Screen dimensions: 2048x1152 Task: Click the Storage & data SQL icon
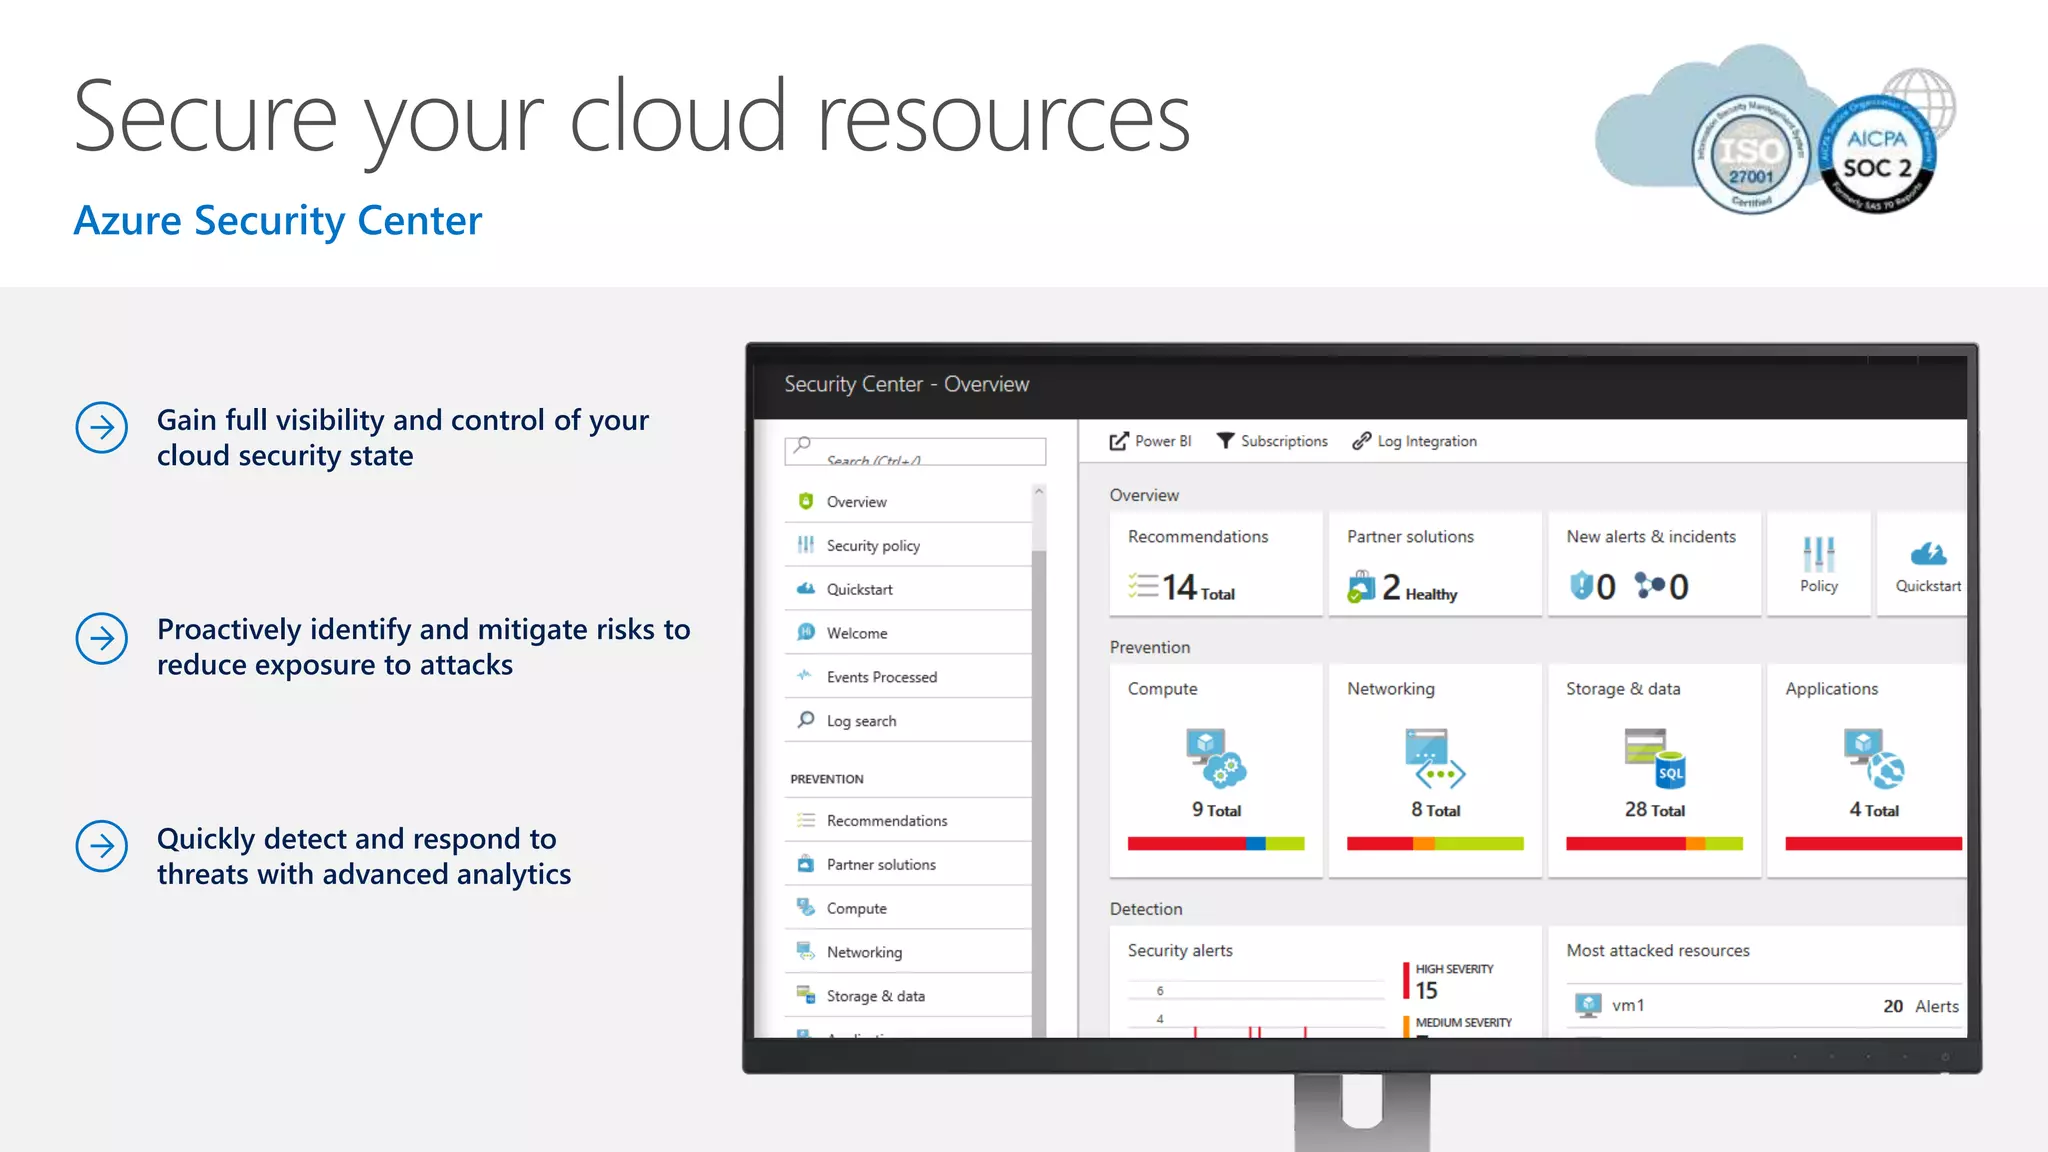point(1655,758)
